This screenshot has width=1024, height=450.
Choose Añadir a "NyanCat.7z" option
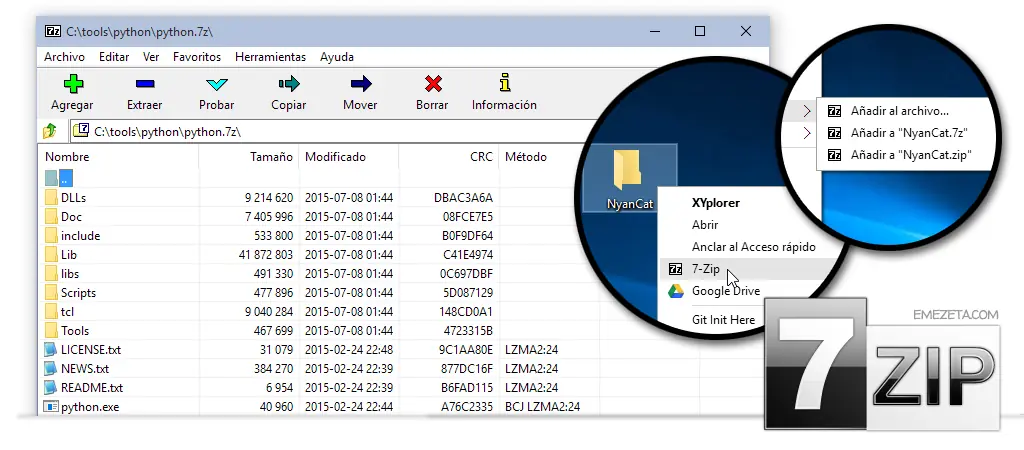908,133
